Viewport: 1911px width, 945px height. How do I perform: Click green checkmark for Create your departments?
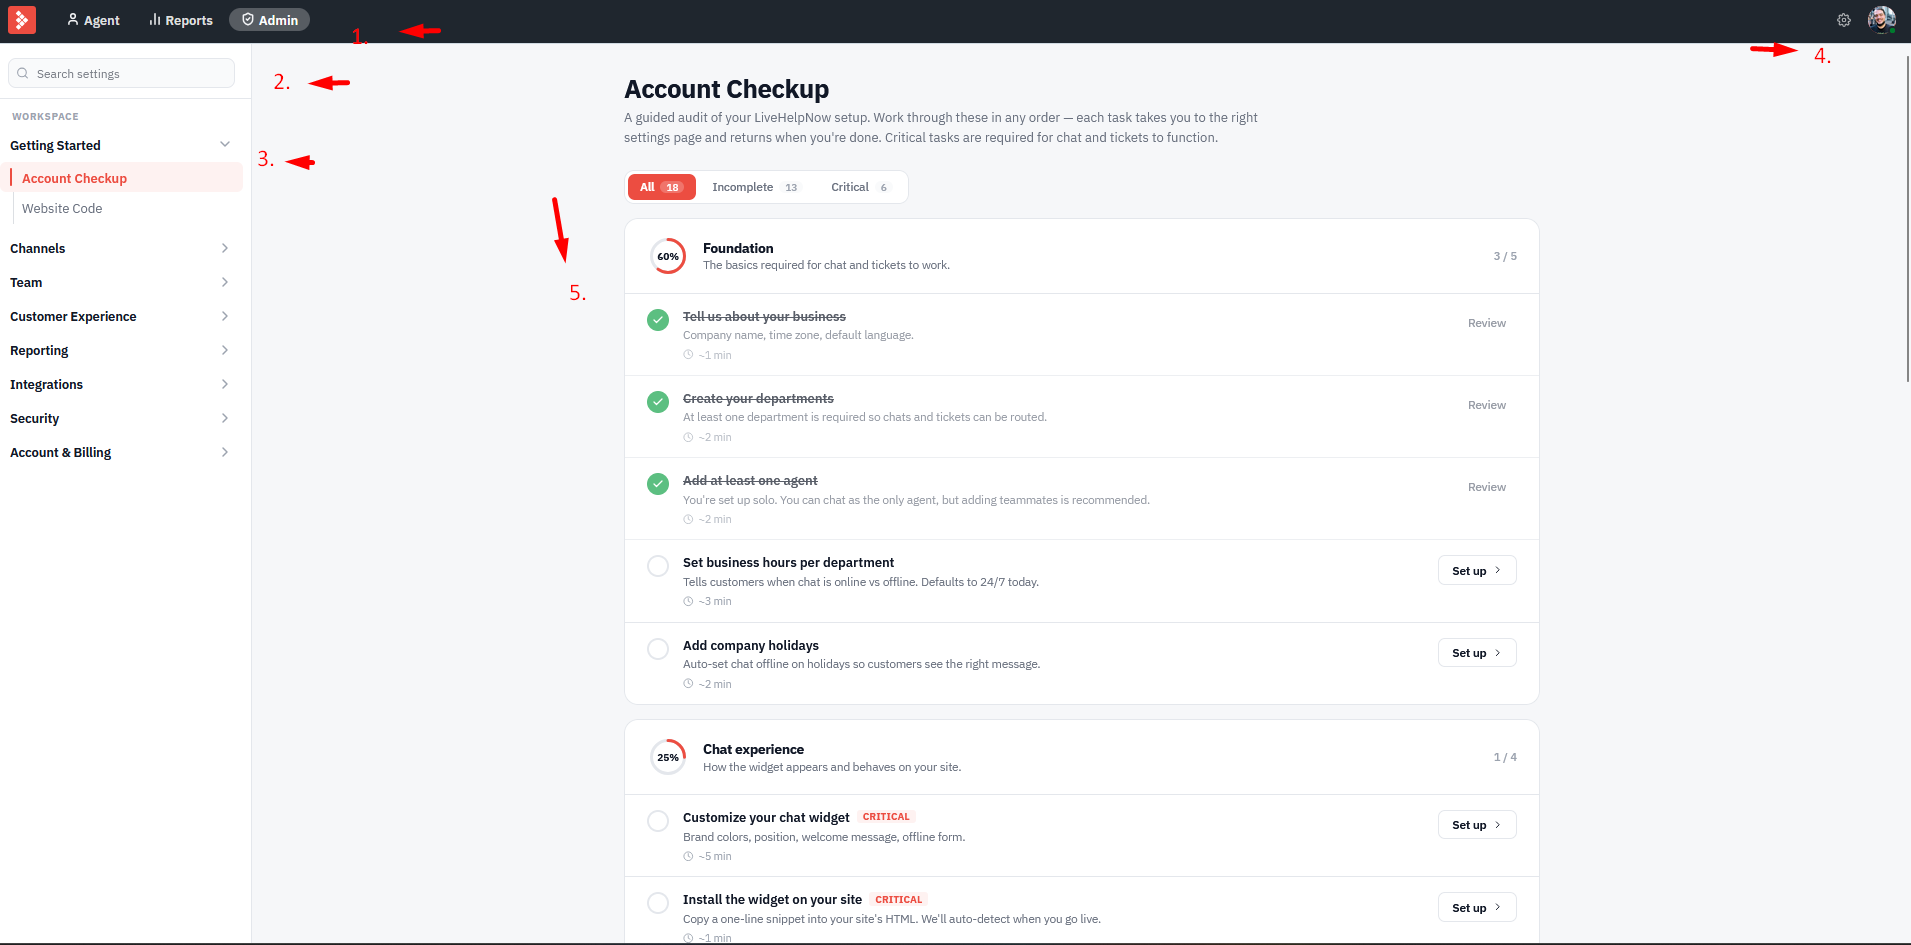658,402
